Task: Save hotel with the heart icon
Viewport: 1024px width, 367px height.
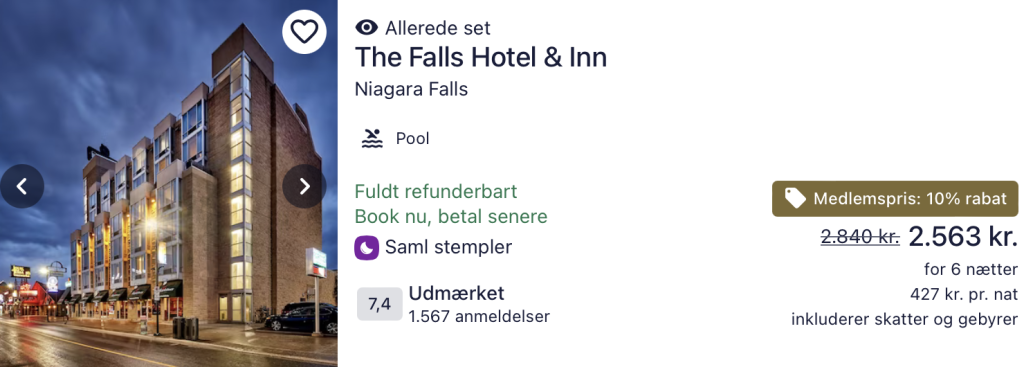Action: [304, 31]
